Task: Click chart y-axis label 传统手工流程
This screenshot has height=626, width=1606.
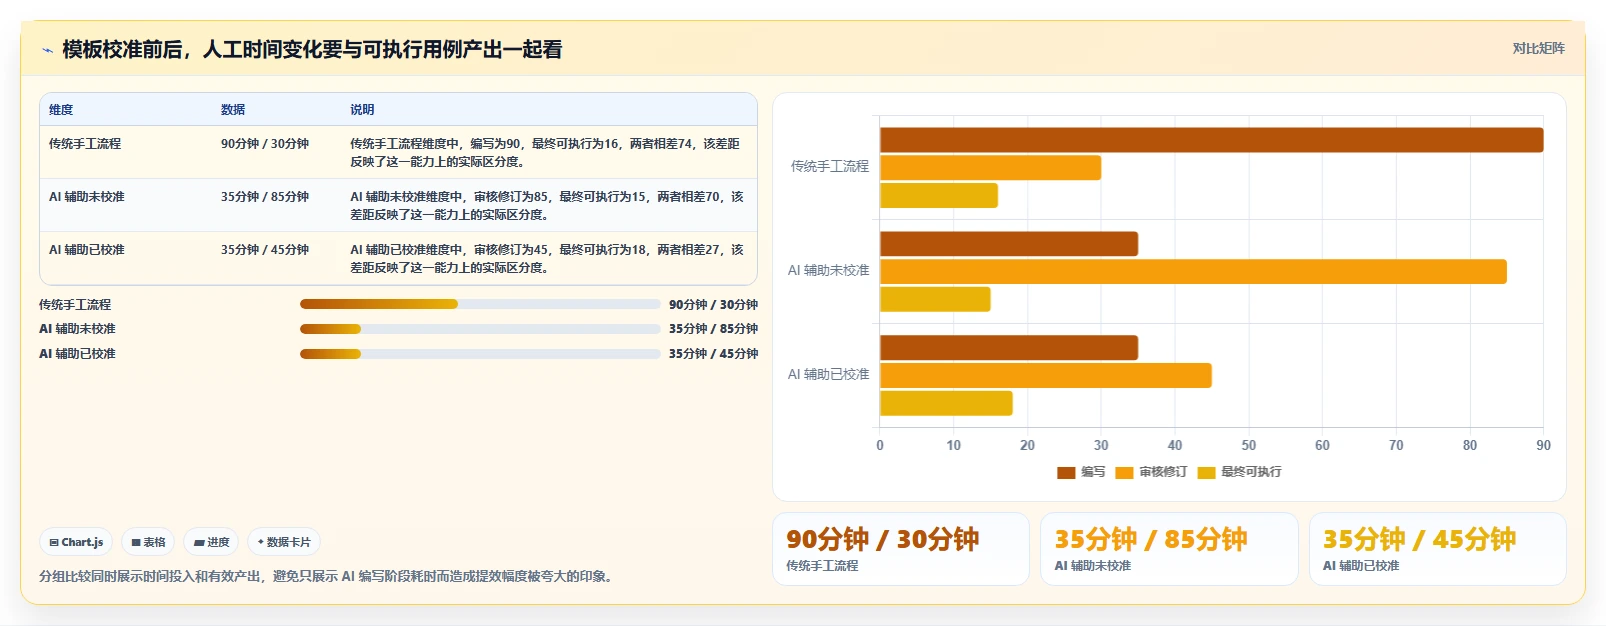Action: pos(830,167)
